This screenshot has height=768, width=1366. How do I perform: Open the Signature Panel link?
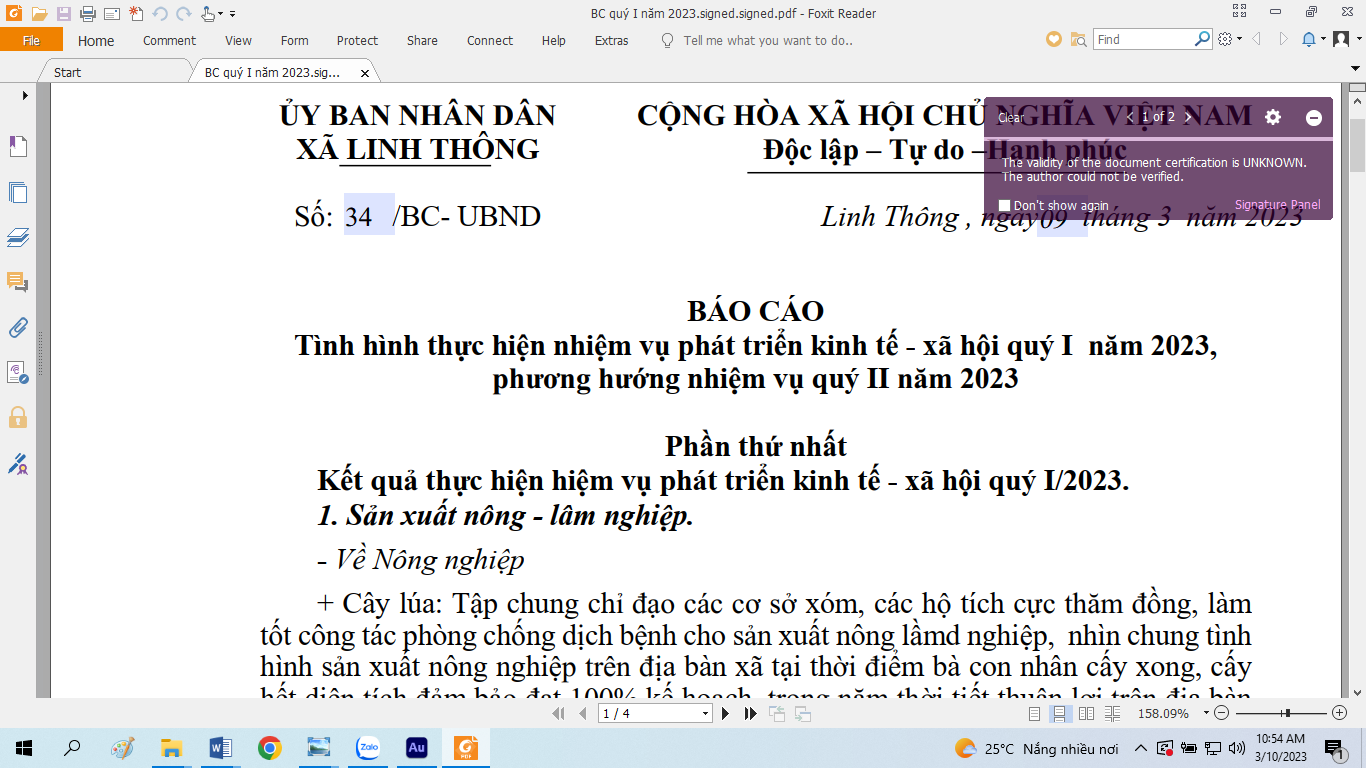click(1277, 205)
